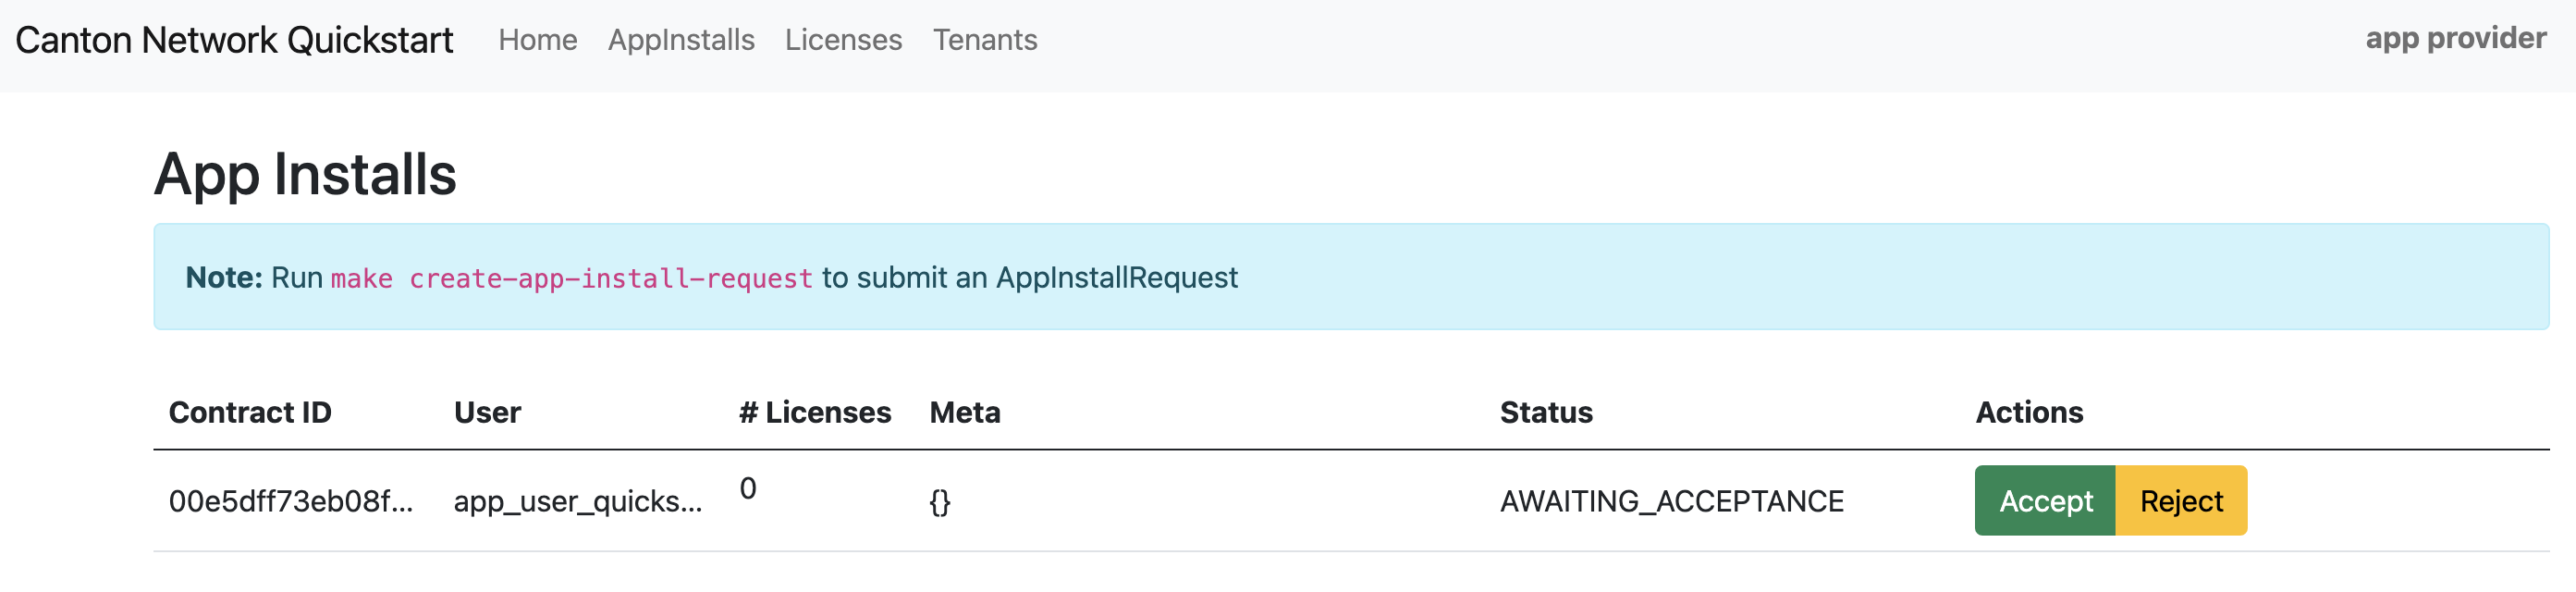Viewport: 2576px width, 592px height.
Task: Switch to the AppInstalls page
Action: pos(681,40)
